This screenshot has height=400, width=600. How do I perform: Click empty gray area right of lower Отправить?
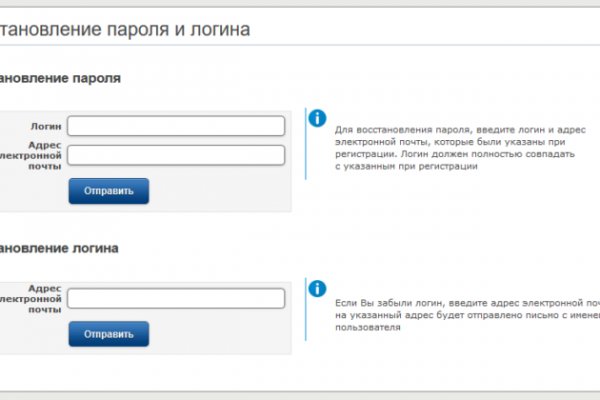pyautogui.click(x=220, y=334)
